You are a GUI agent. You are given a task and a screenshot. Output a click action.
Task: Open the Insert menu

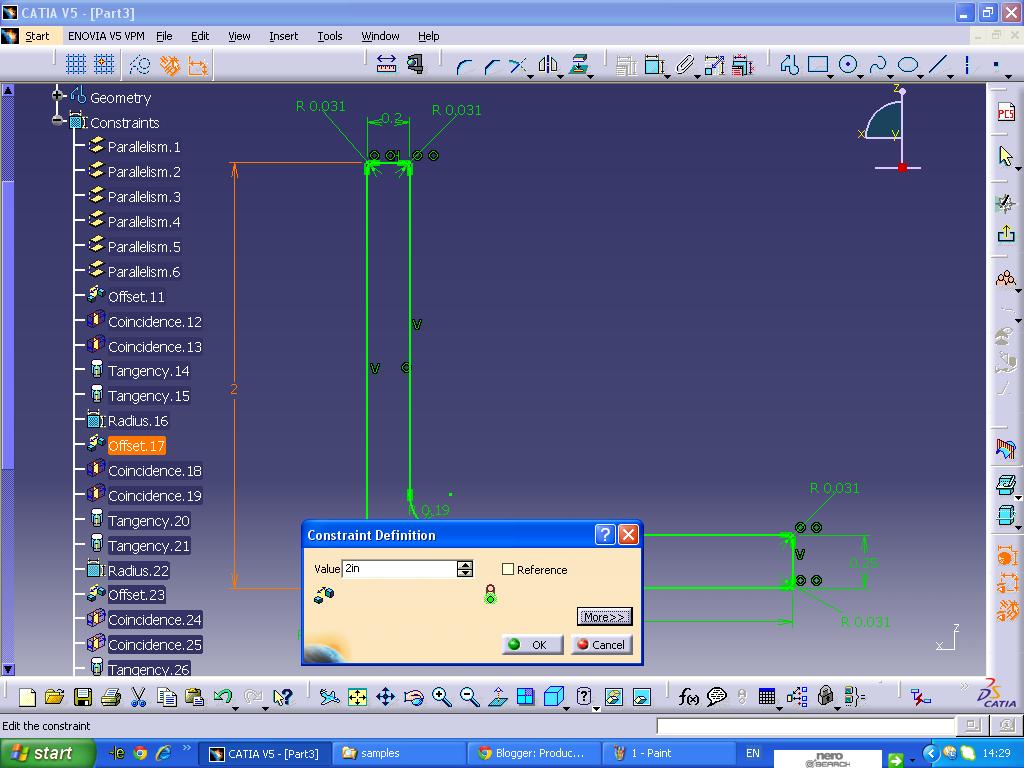pos(283,36)
